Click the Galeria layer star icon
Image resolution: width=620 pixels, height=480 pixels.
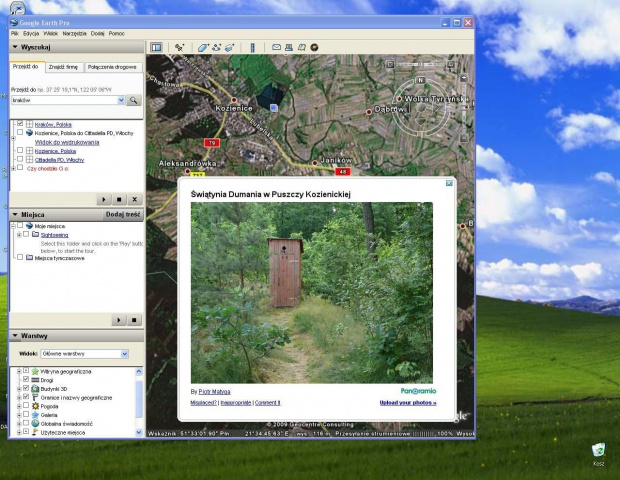tap(35, 415)
